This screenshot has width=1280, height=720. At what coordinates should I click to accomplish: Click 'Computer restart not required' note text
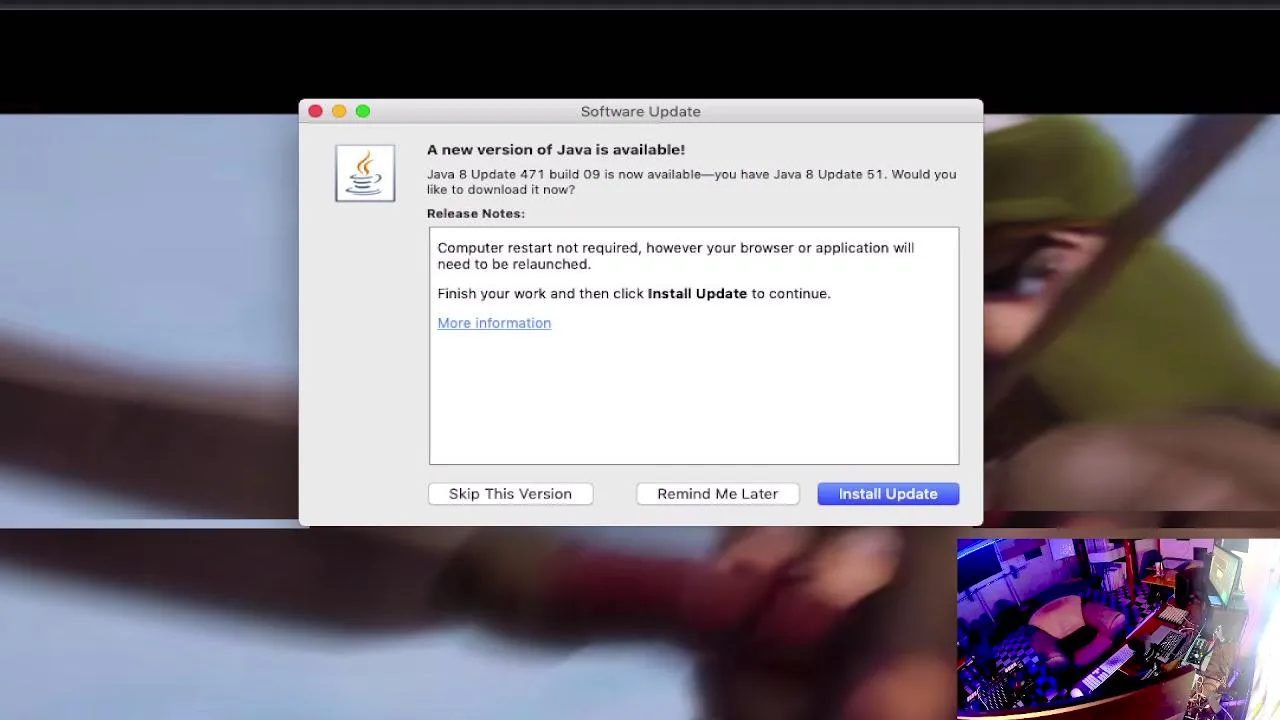point(676,256)
